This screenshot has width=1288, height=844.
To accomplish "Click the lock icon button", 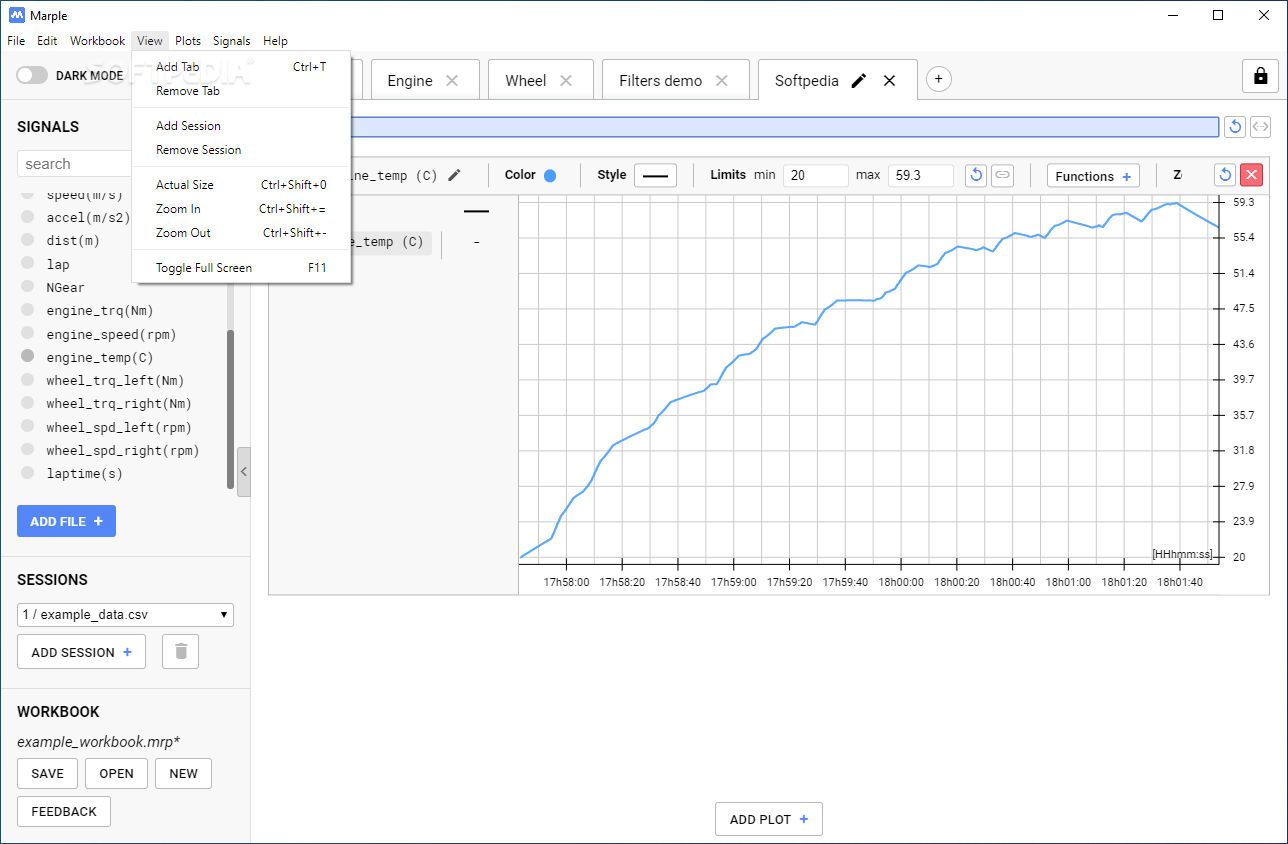I will coord(1260,77).
